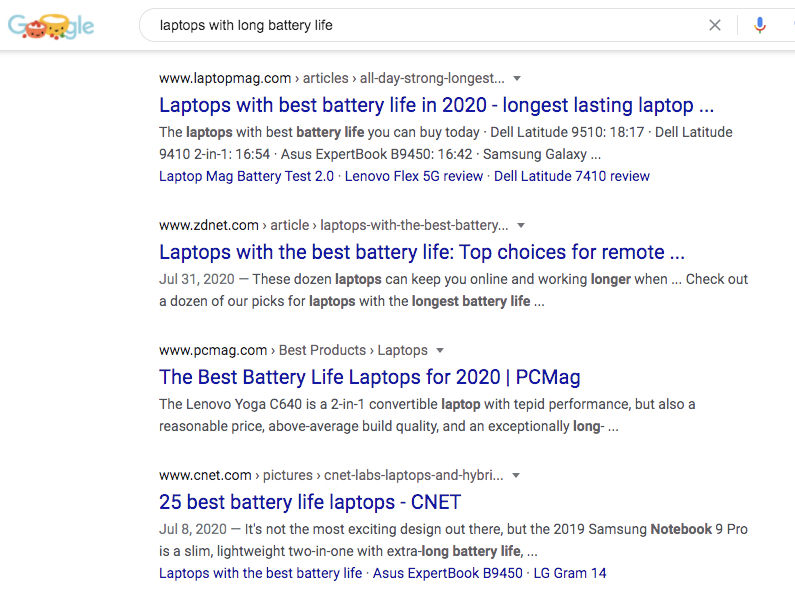Image resolution: width=795 pixels, height=592 pixels.
Task: Open the 'Dell Latitude 7410 review' sitelink
Action: coord(572,176)
